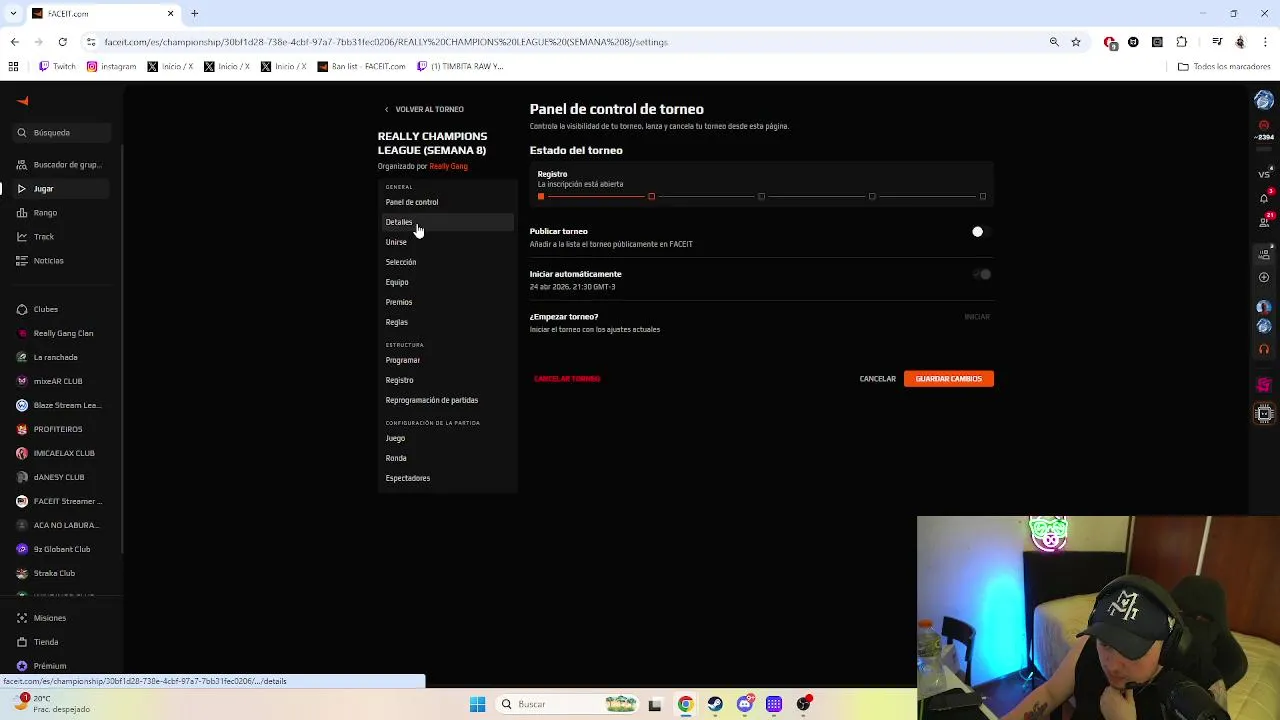
Task: Select Panel de control settings tab
Action: pos(446,202)
